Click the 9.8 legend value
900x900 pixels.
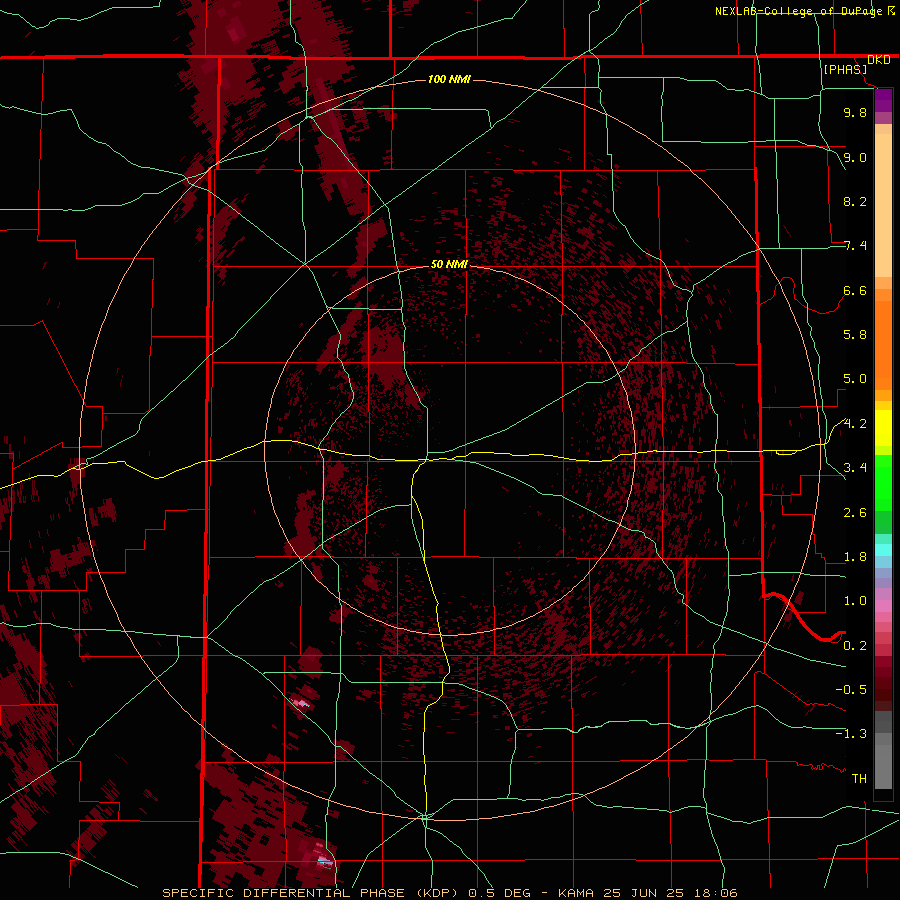click(855, 112)
